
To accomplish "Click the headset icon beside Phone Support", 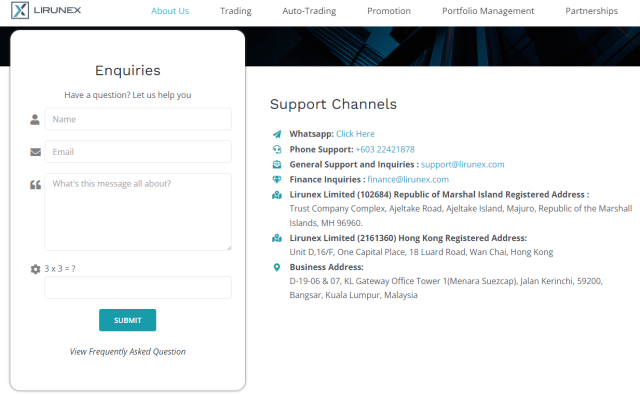I will click(277, 149).
